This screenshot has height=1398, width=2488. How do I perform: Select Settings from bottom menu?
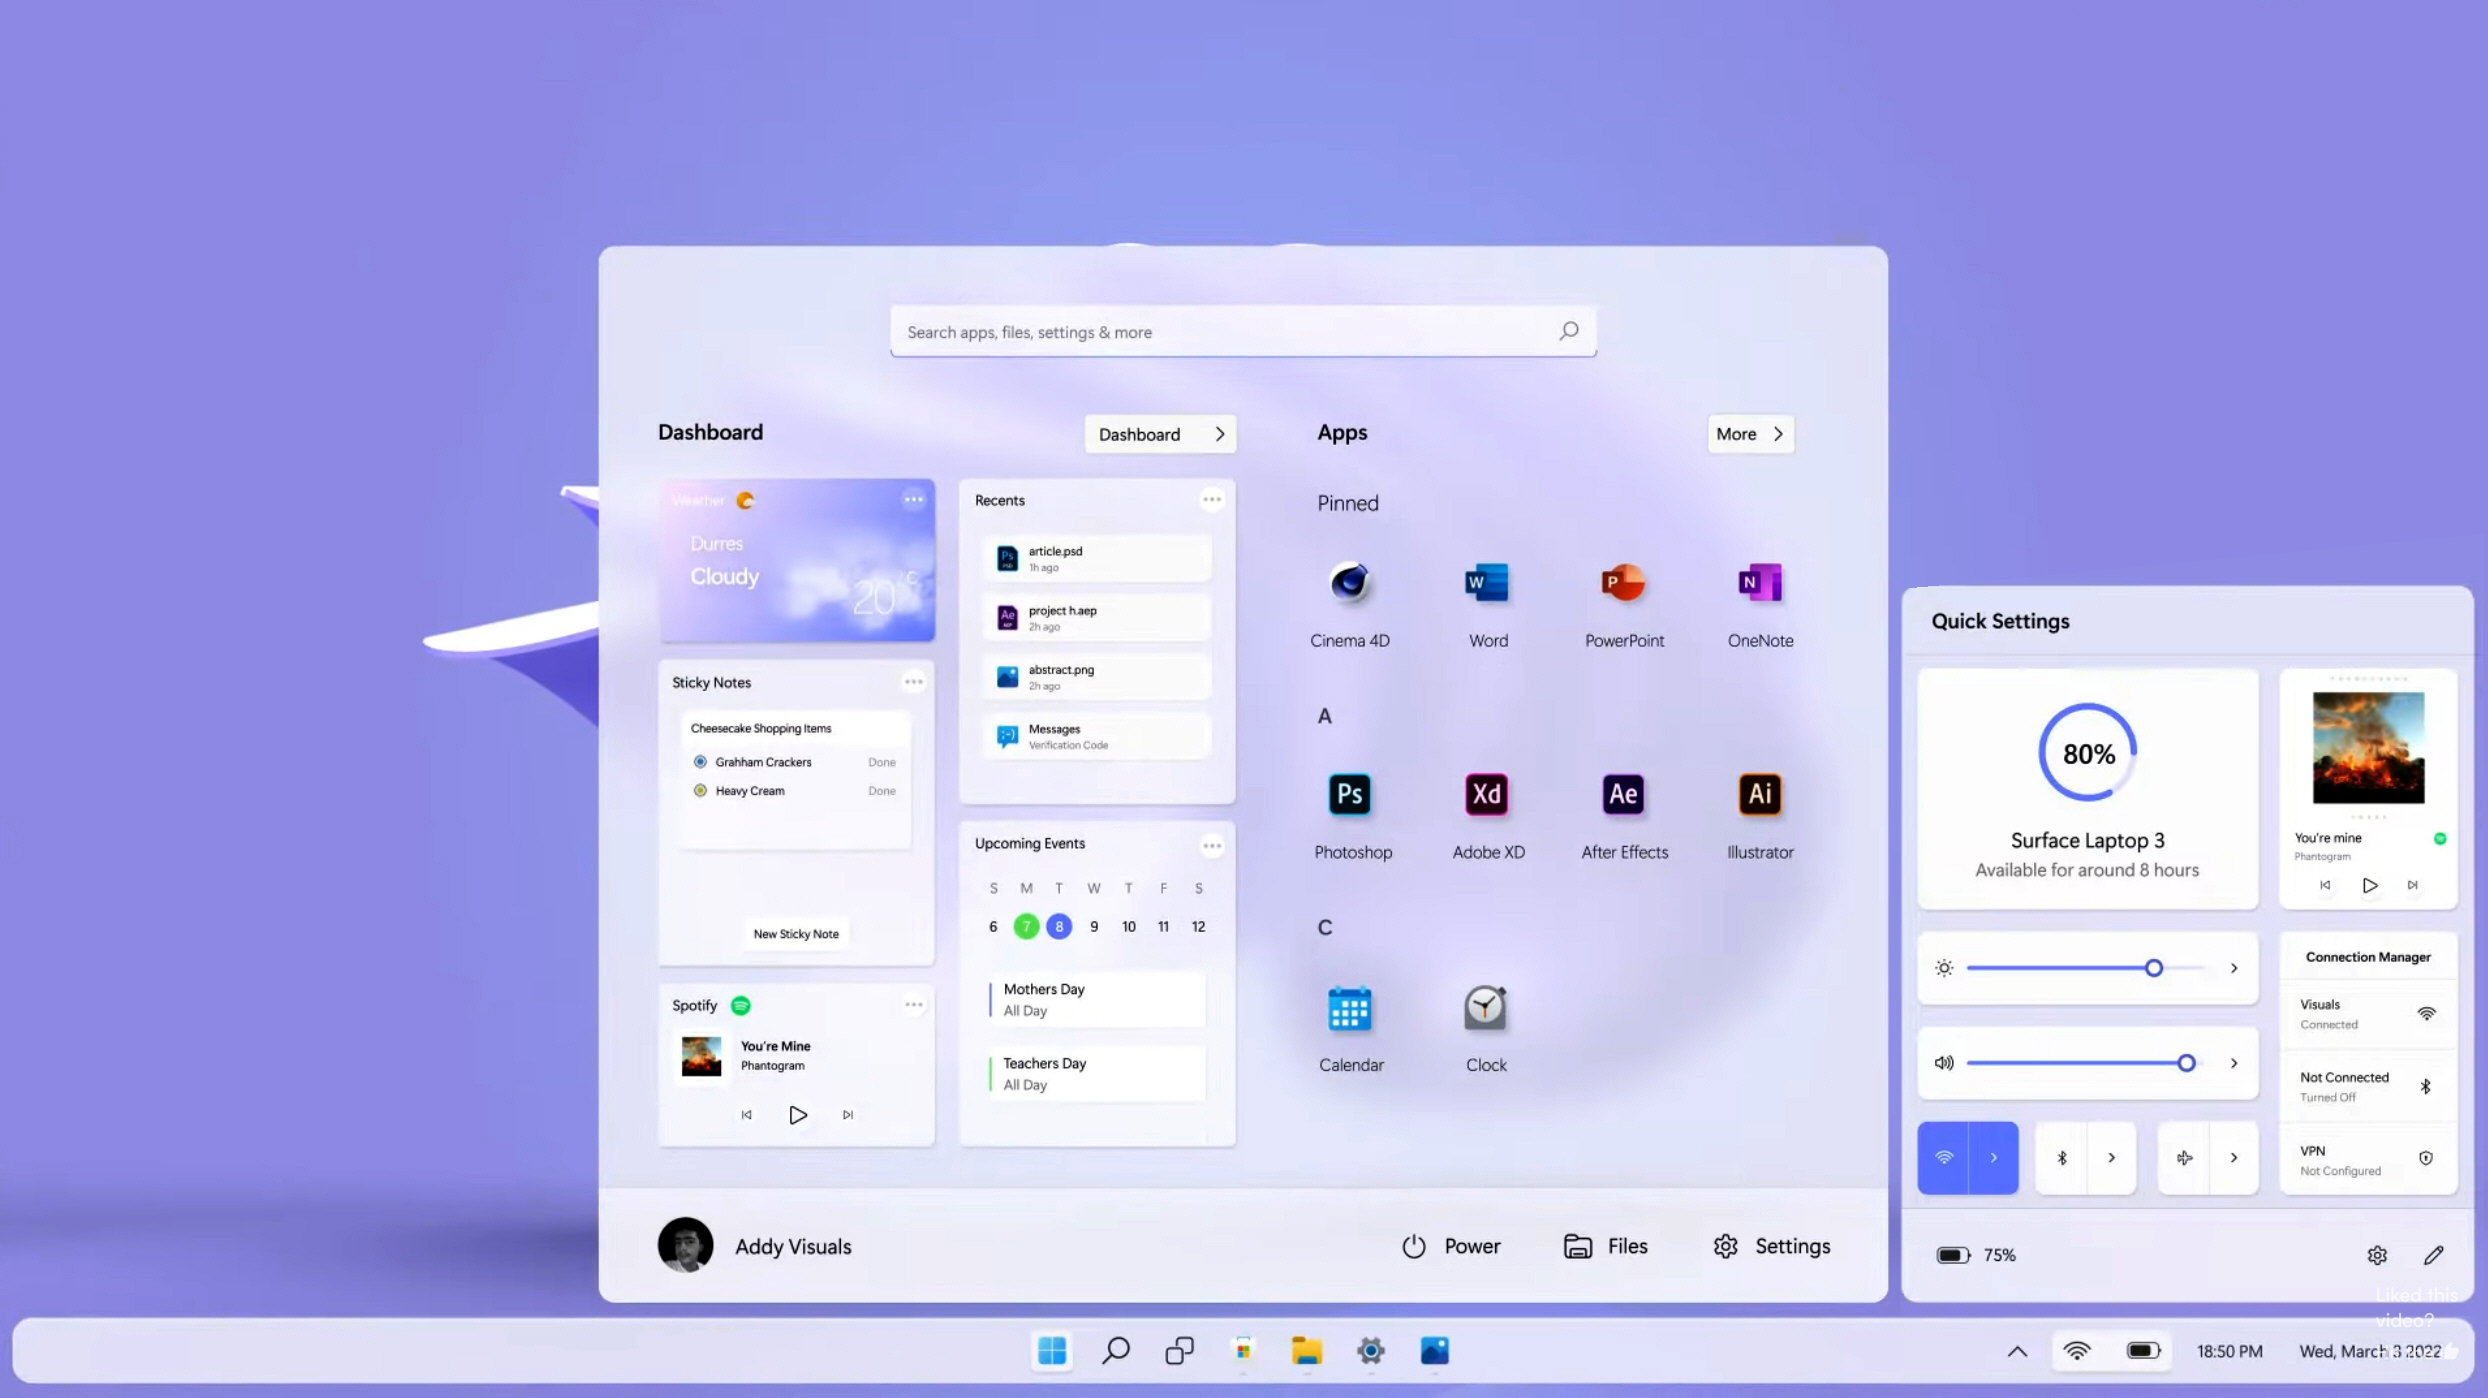tap(1772, 1246)
